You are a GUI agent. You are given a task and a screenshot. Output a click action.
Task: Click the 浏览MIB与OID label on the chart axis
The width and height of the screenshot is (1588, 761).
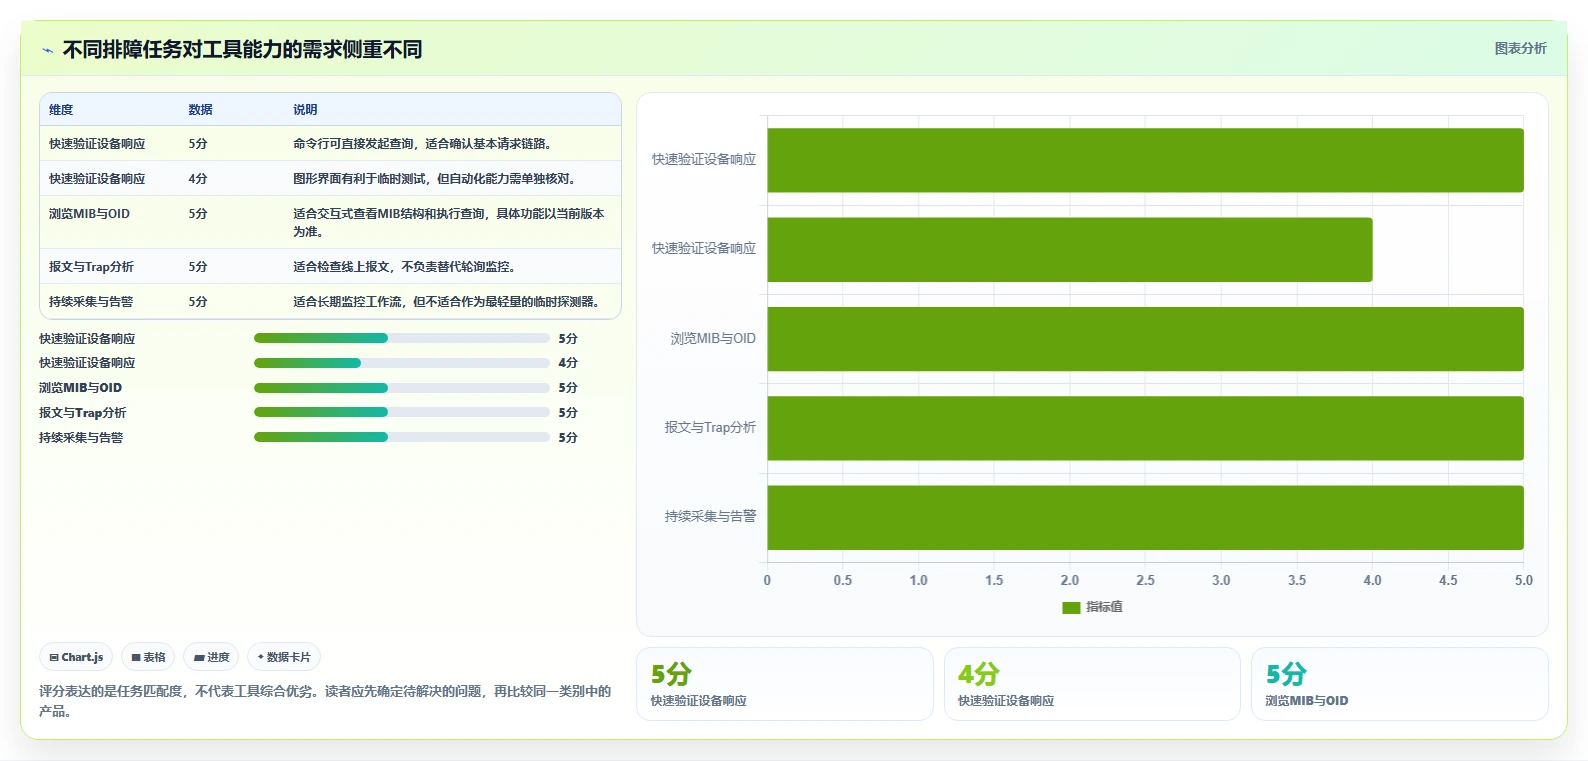pos(713,339)
